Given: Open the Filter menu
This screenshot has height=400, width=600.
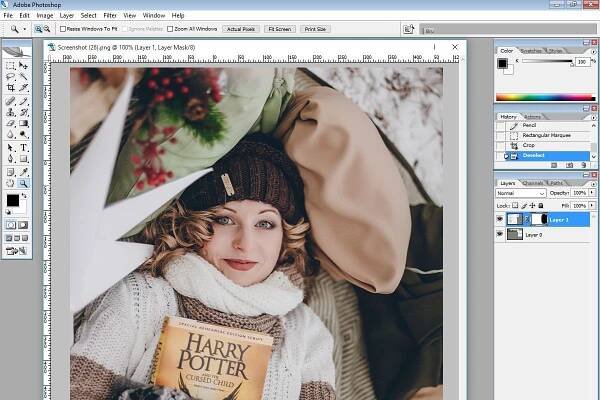Looking at the screenshot, I should (x=110, y=16).
